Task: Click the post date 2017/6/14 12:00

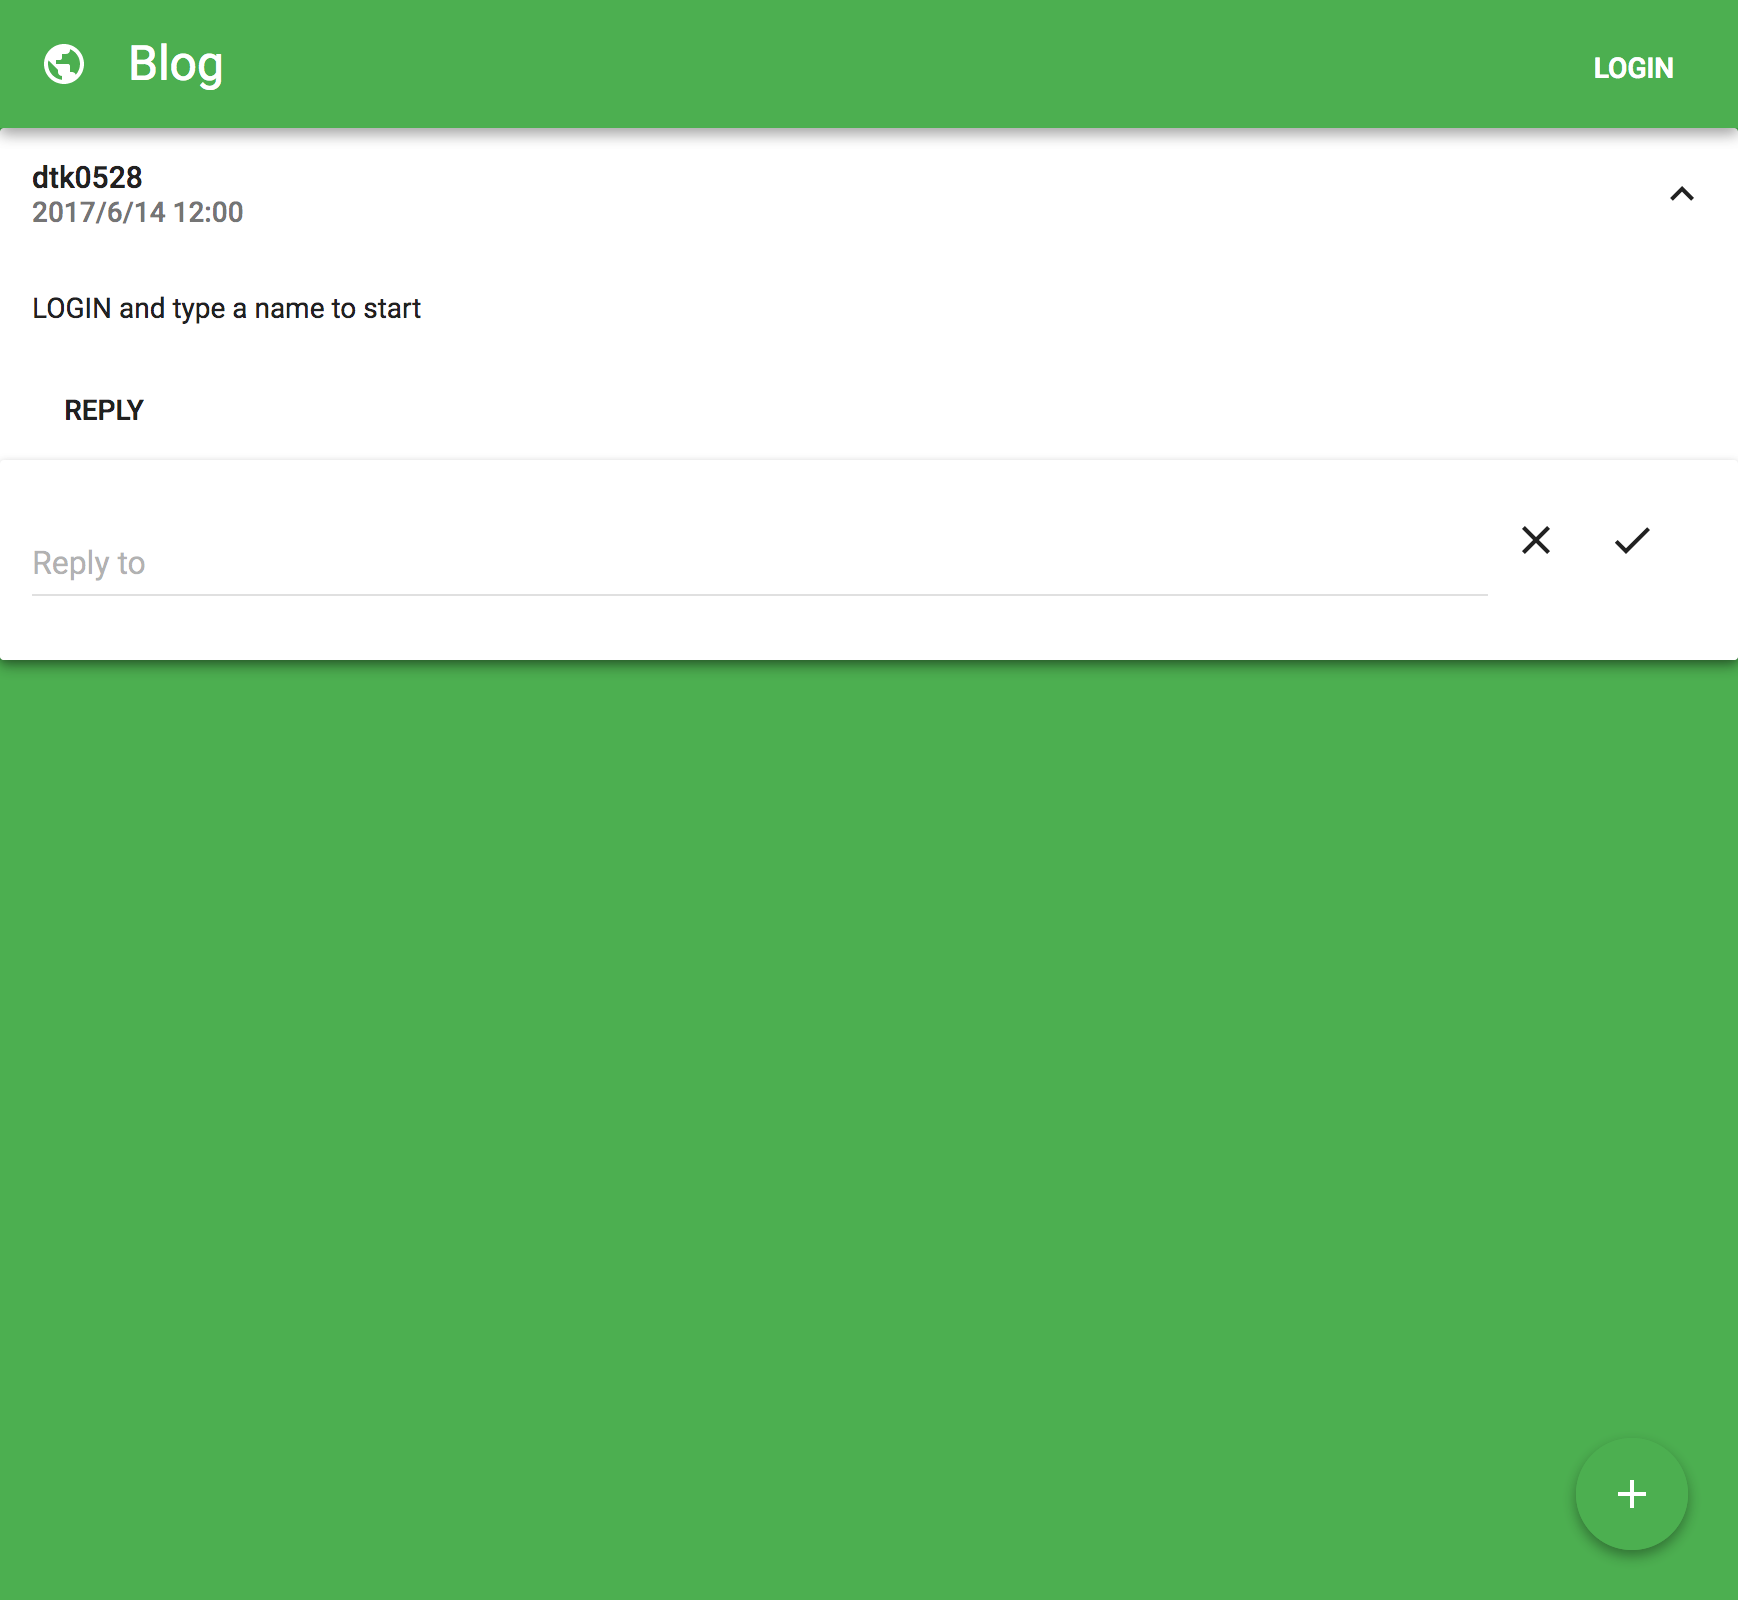Action: tap(138, 212)
